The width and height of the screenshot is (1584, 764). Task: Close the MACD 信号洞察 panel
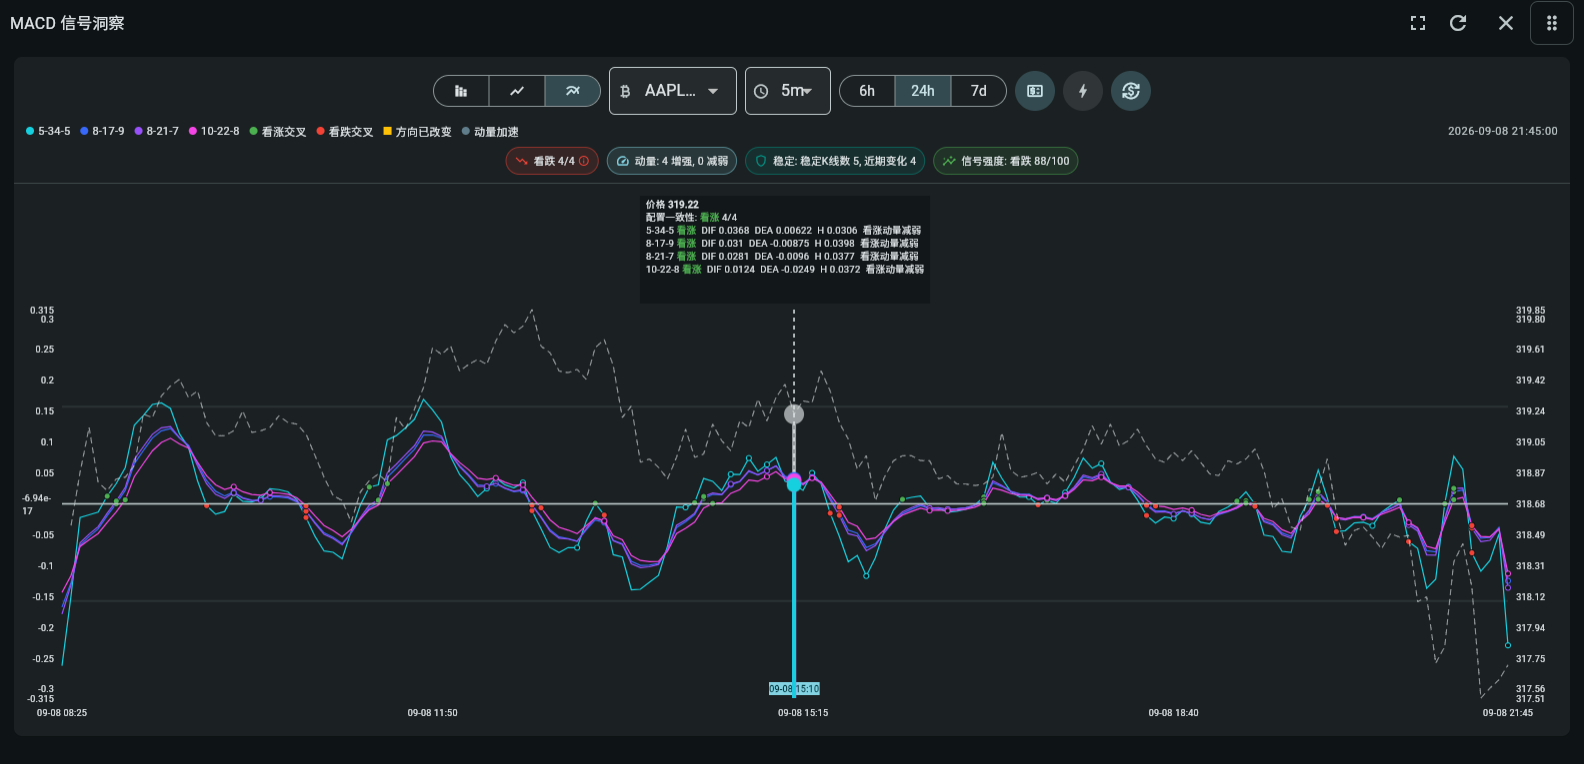click(1506, 23)
